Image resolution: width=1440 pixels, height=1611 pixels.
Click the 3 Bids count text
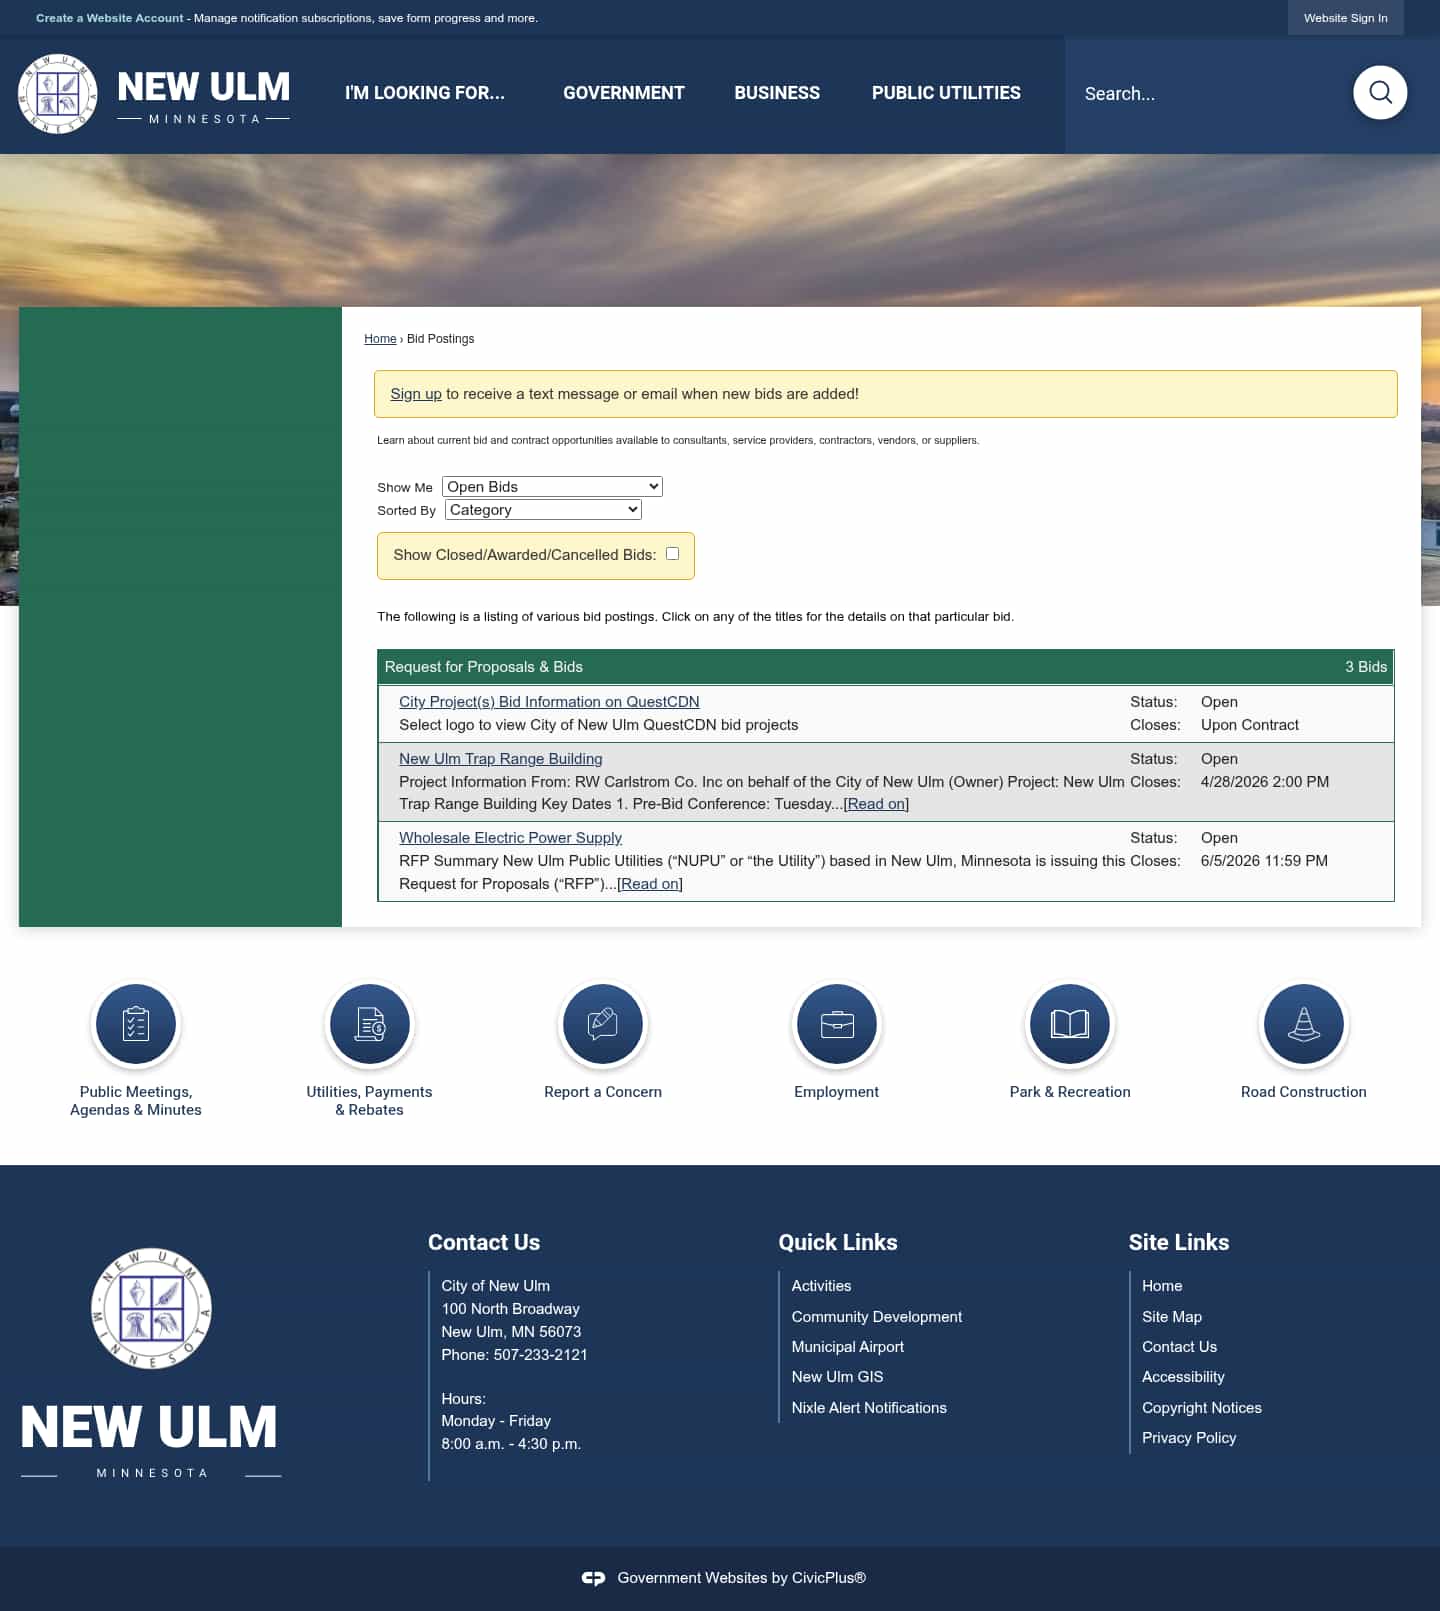pyautogui.click(x=1366, y=667)
